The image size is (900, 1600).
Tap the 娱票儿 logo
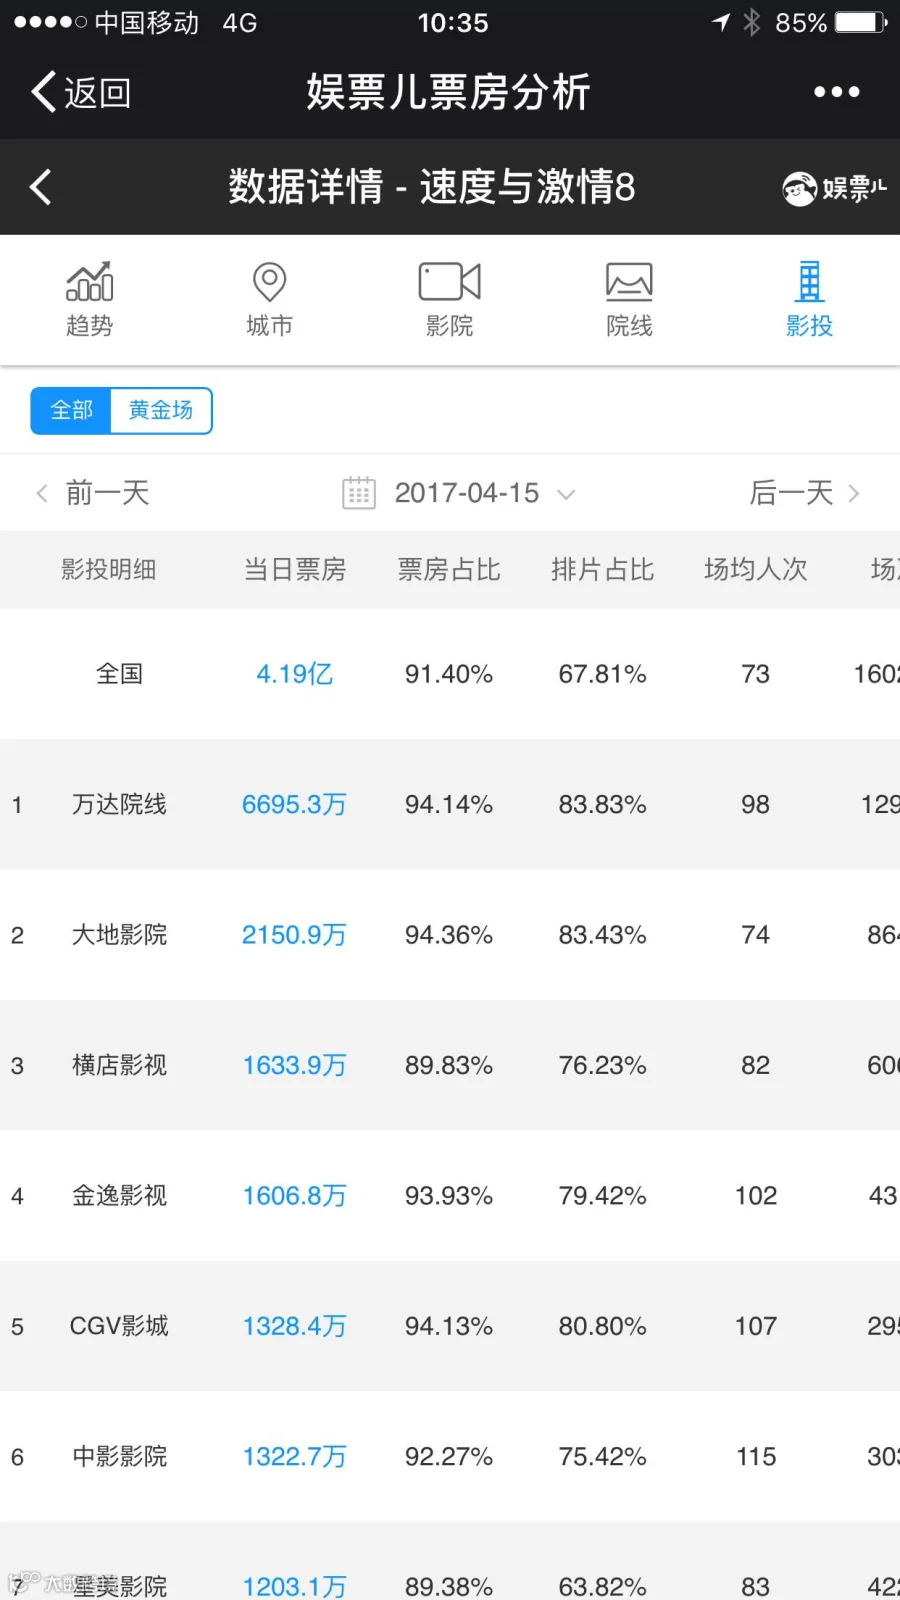click(834, 188)
